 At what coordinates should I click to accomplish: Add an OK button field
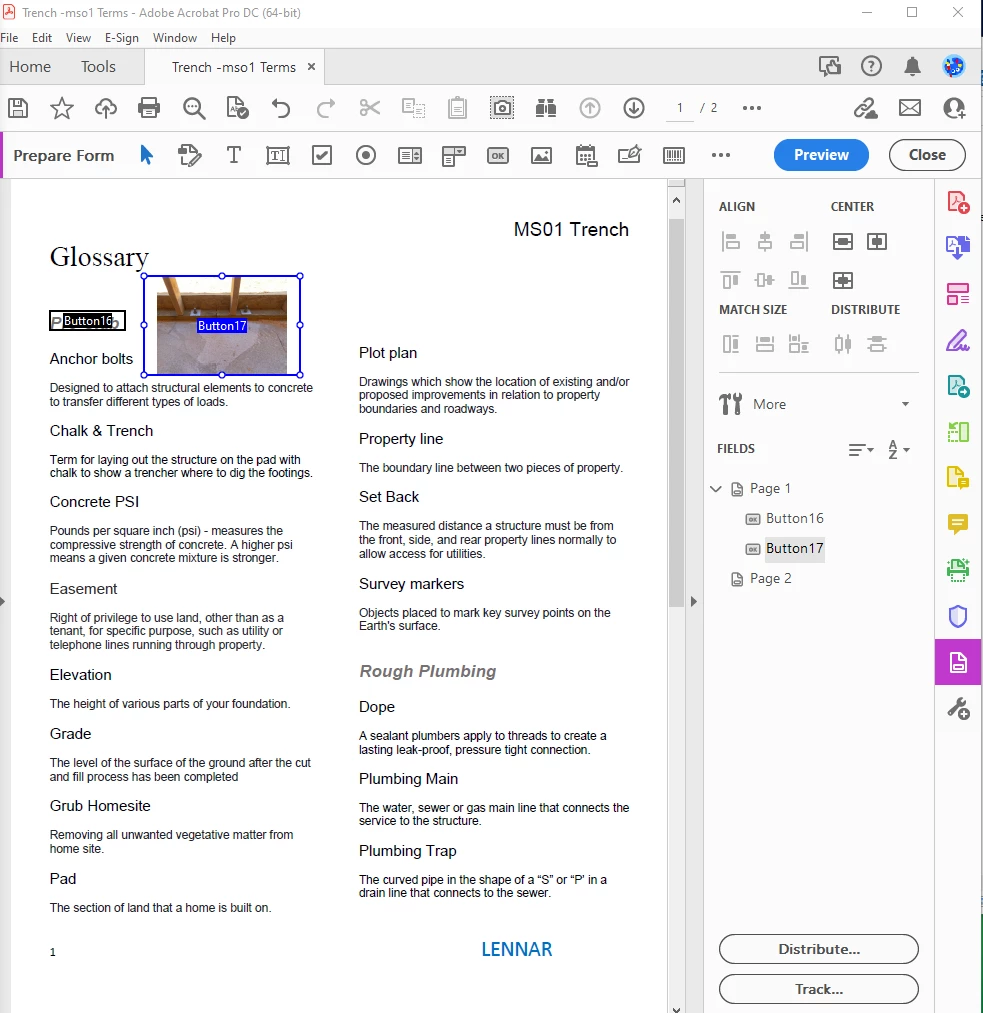(x=497, y=156)
